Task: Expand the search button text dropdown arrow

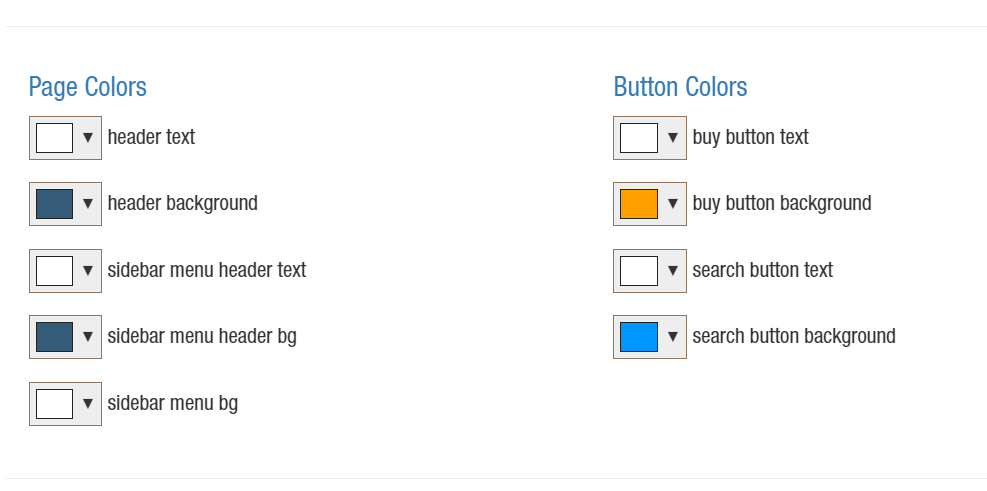Action: pos(673,271)
